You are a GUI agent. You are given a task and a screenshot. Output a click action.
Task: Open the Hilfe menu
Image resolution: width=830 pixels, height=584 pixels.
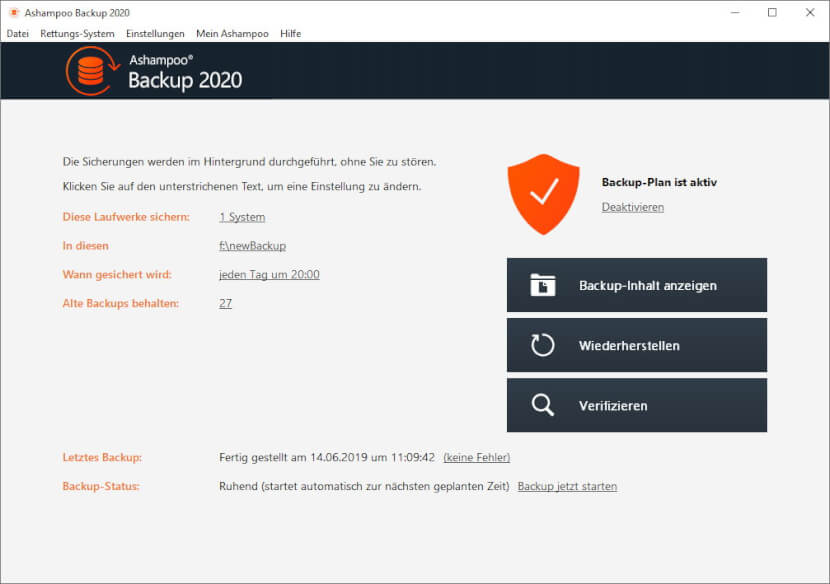click(291, 33)
